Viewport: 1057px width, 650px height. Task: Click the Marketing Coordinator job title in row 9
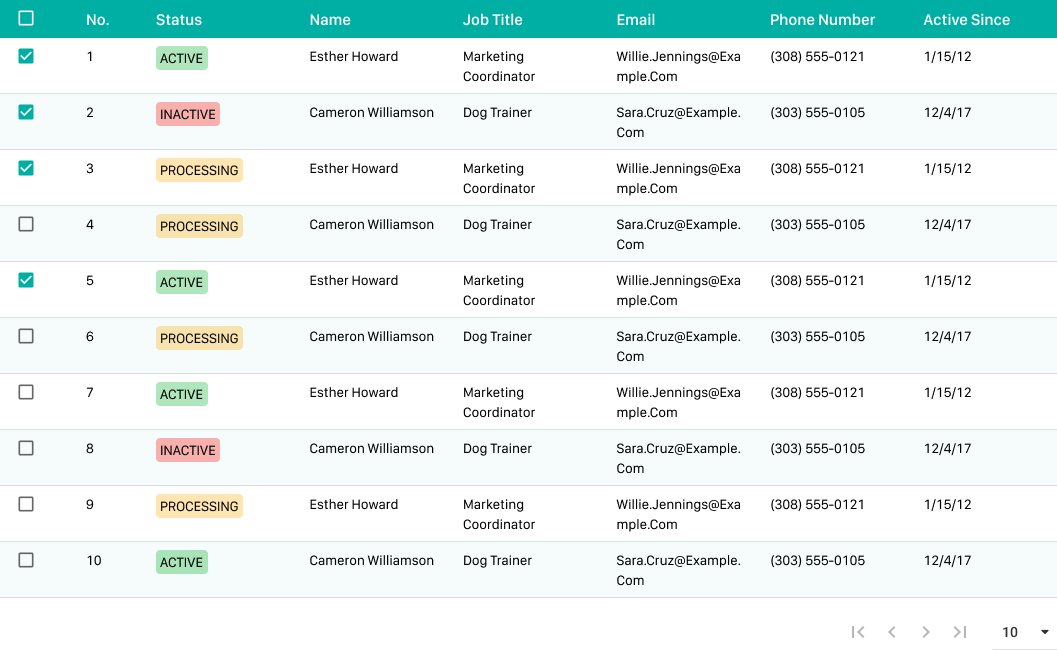coord(499,514)
